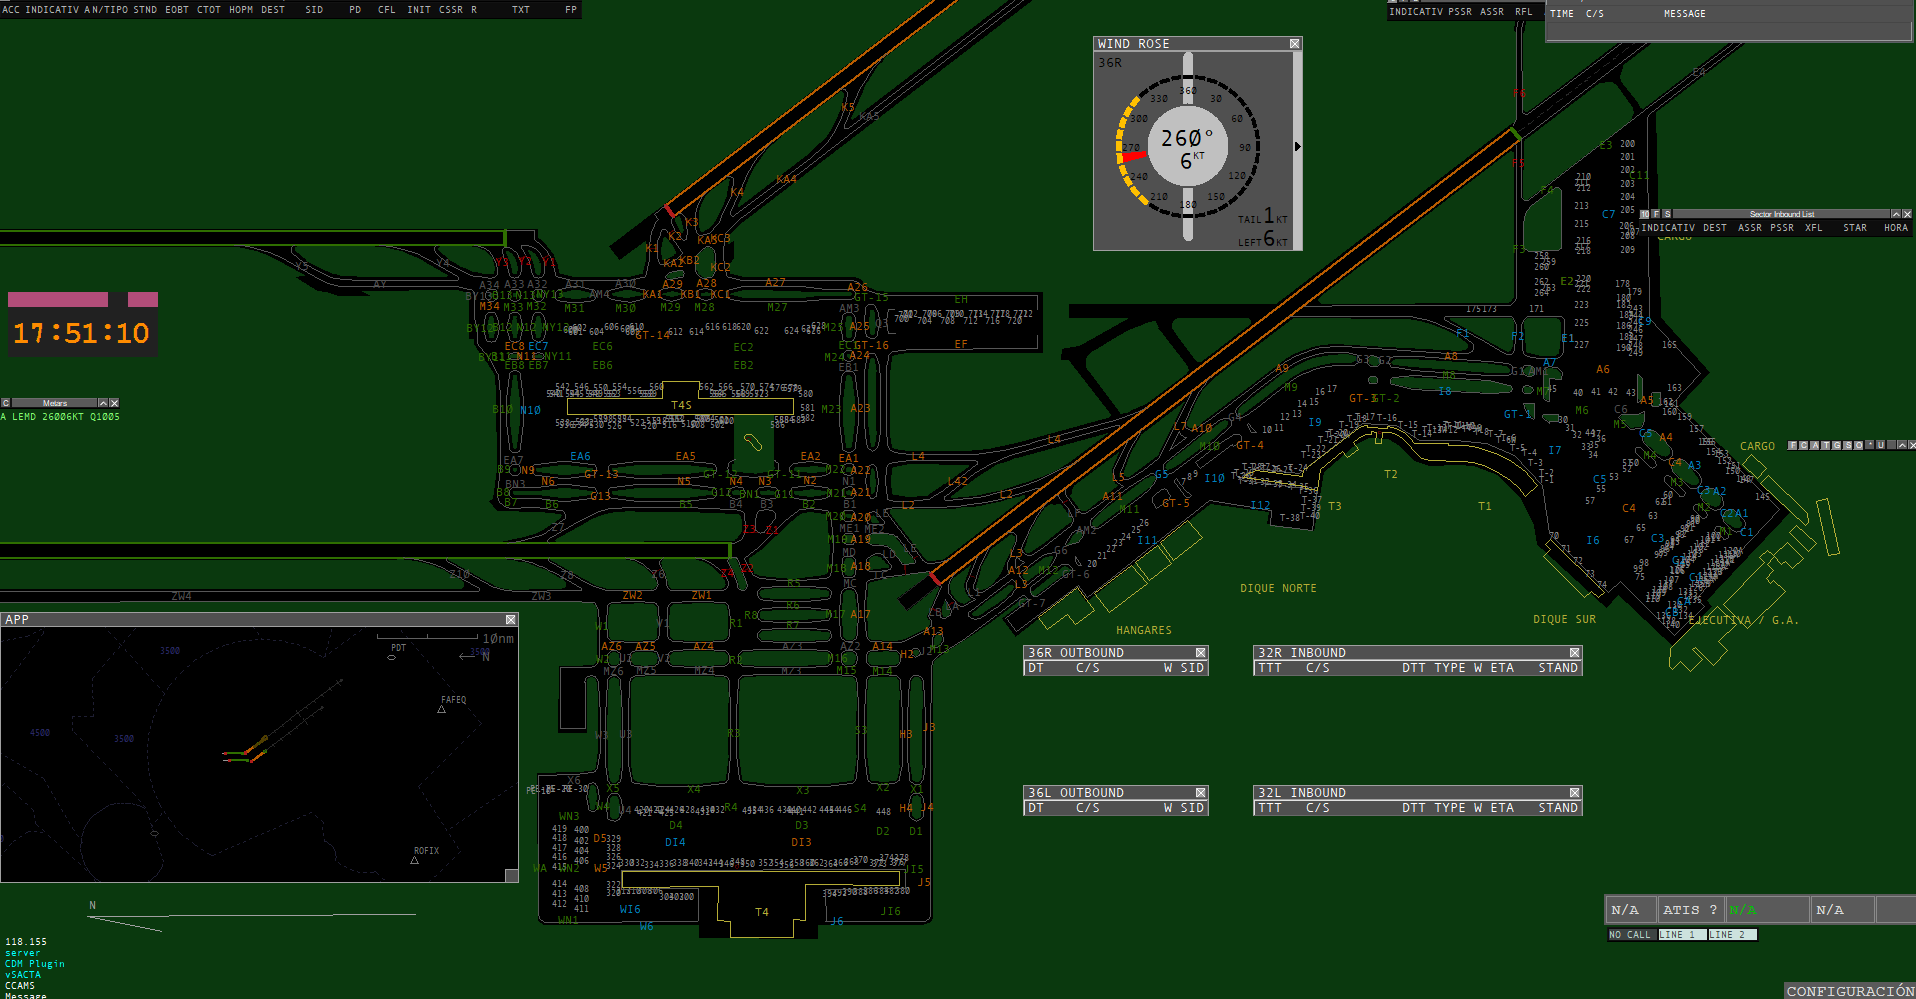Click the G icon in the lower right list bar
This screenshot has width=1916, height=999.
1836,445
